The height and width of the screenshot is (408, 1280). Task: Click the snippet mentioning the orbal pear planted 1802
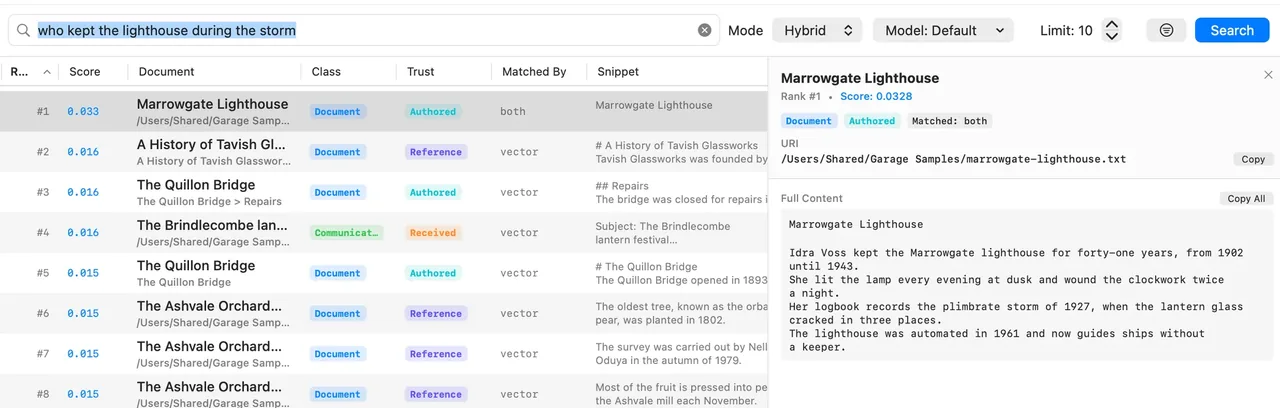[x=681, y=313]
